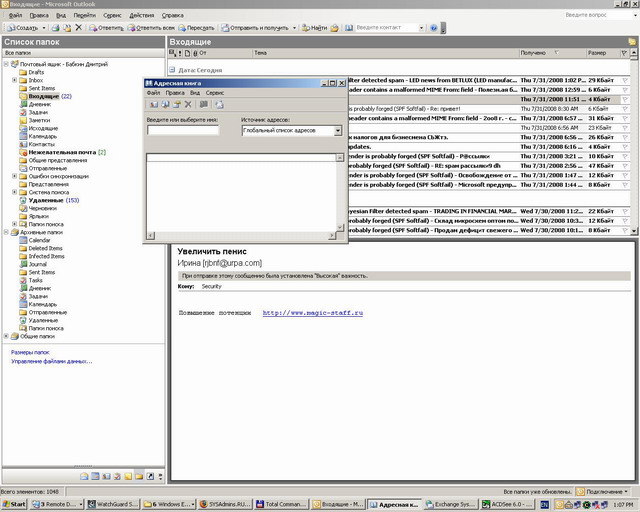Click Add to Contacts book icon in Адресная книга
Image resolution: width=640 pixels, height=512 pixels.
coord(203,105)
